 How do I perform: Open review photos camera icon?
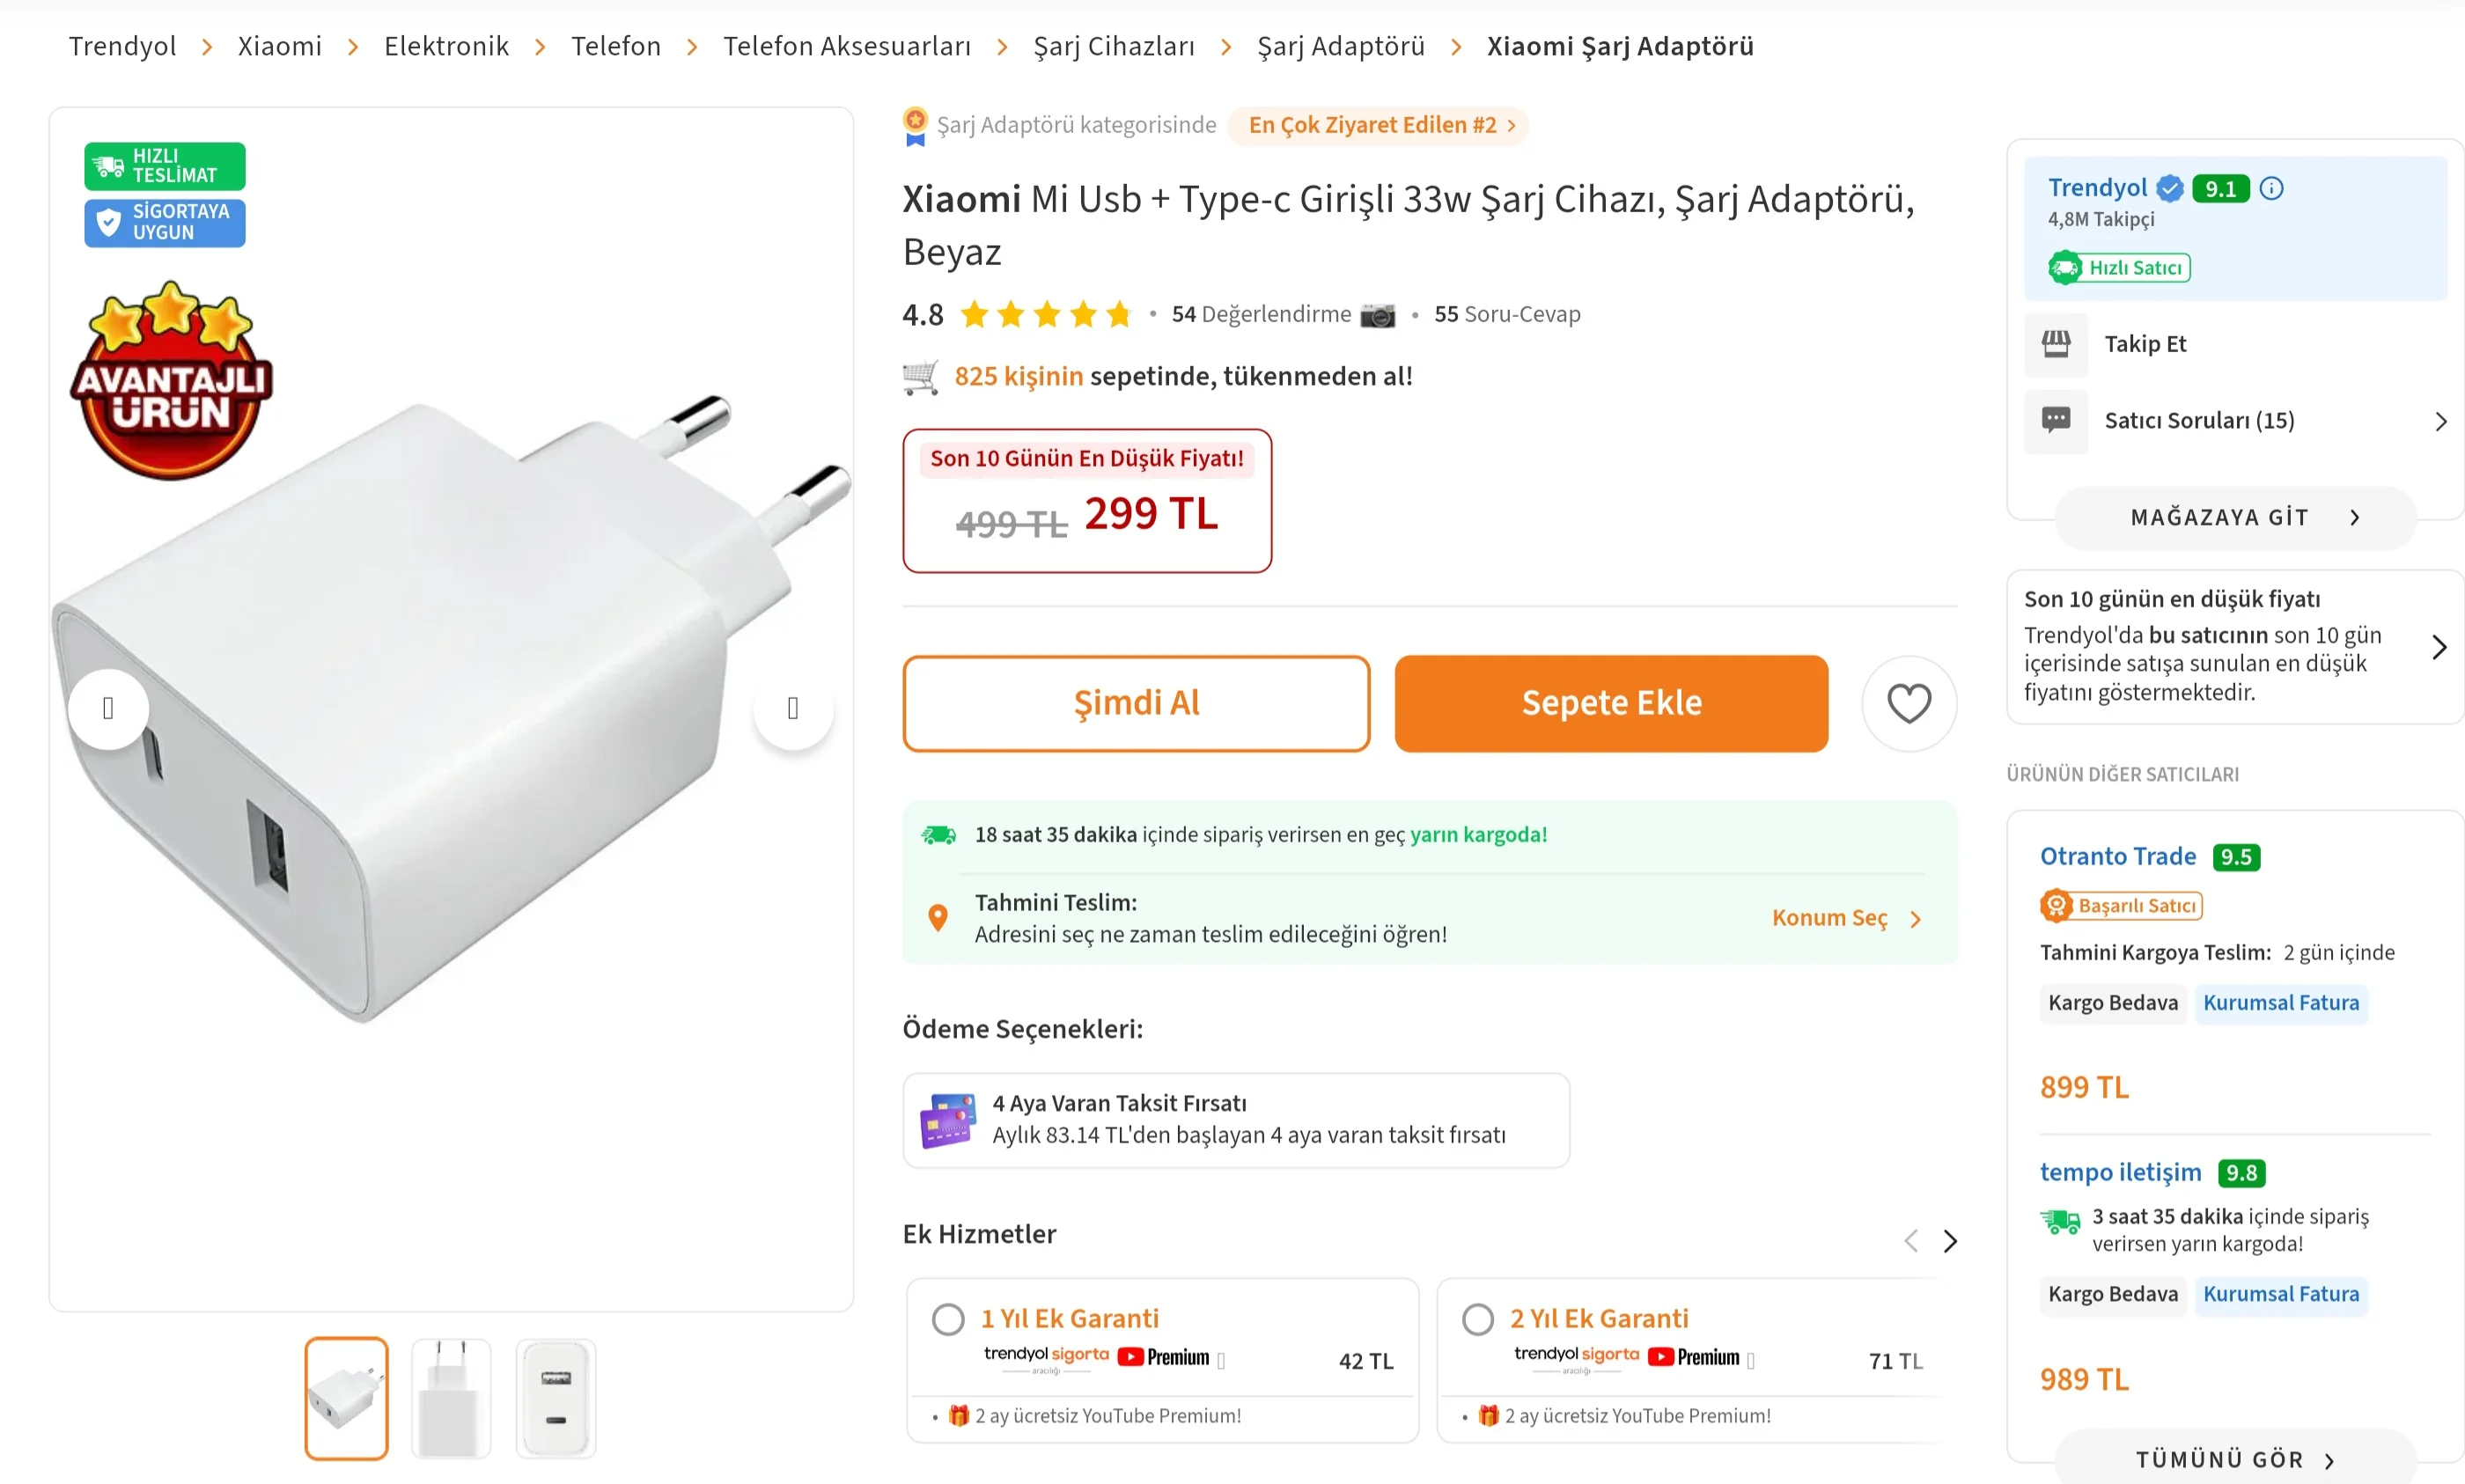coord(1377,315)
